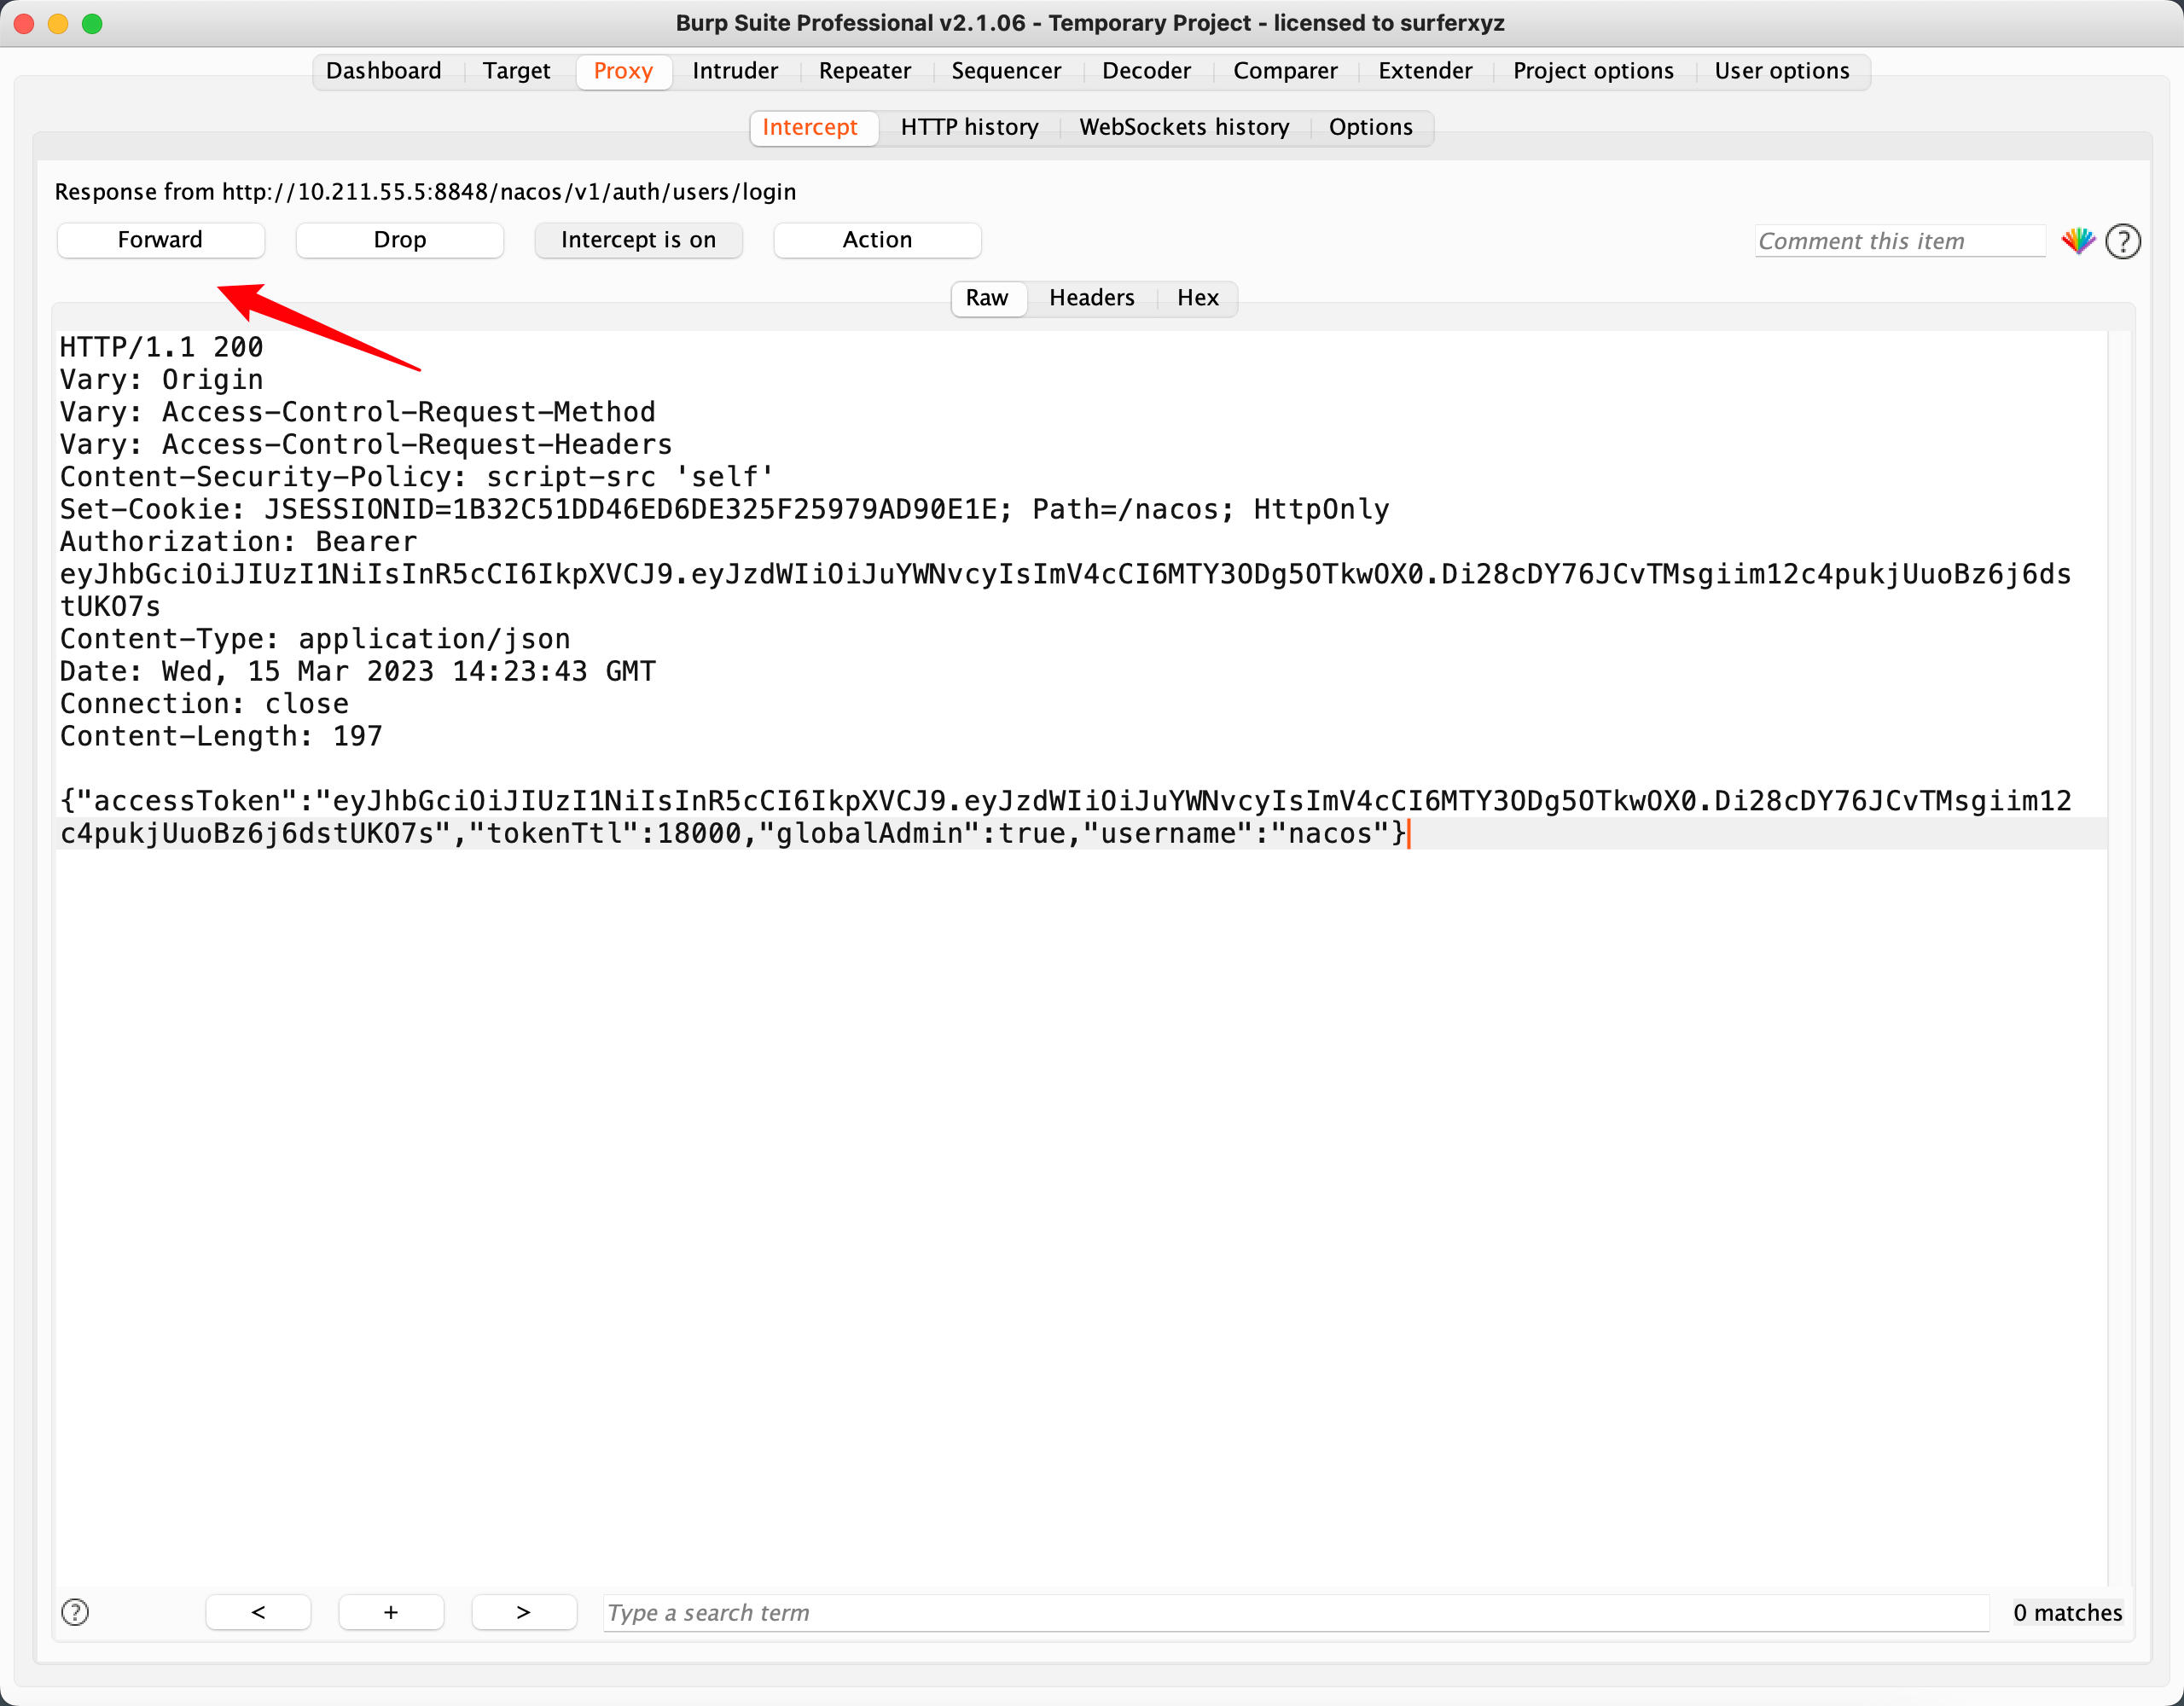Open the proxy Options sub-tab
Screen dimensions: 2184x1706
coord(1370,127)
